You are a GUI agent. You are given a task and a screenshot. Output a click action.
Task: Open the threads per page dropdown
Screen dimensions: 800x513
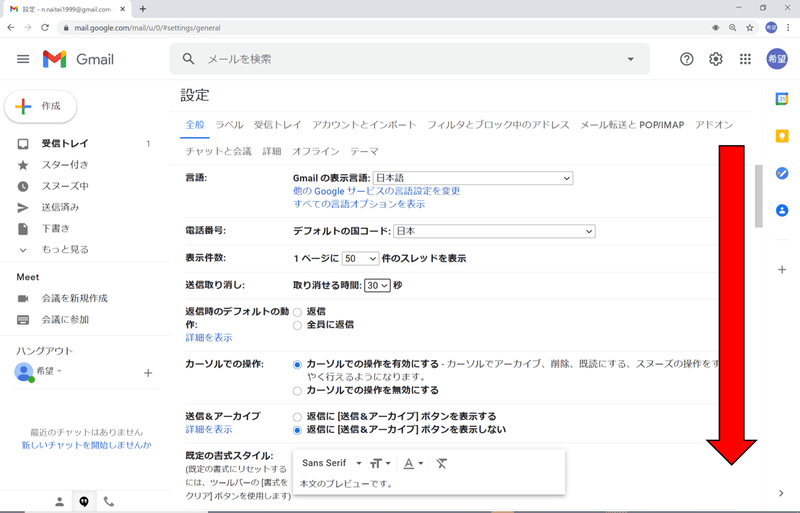360,259
